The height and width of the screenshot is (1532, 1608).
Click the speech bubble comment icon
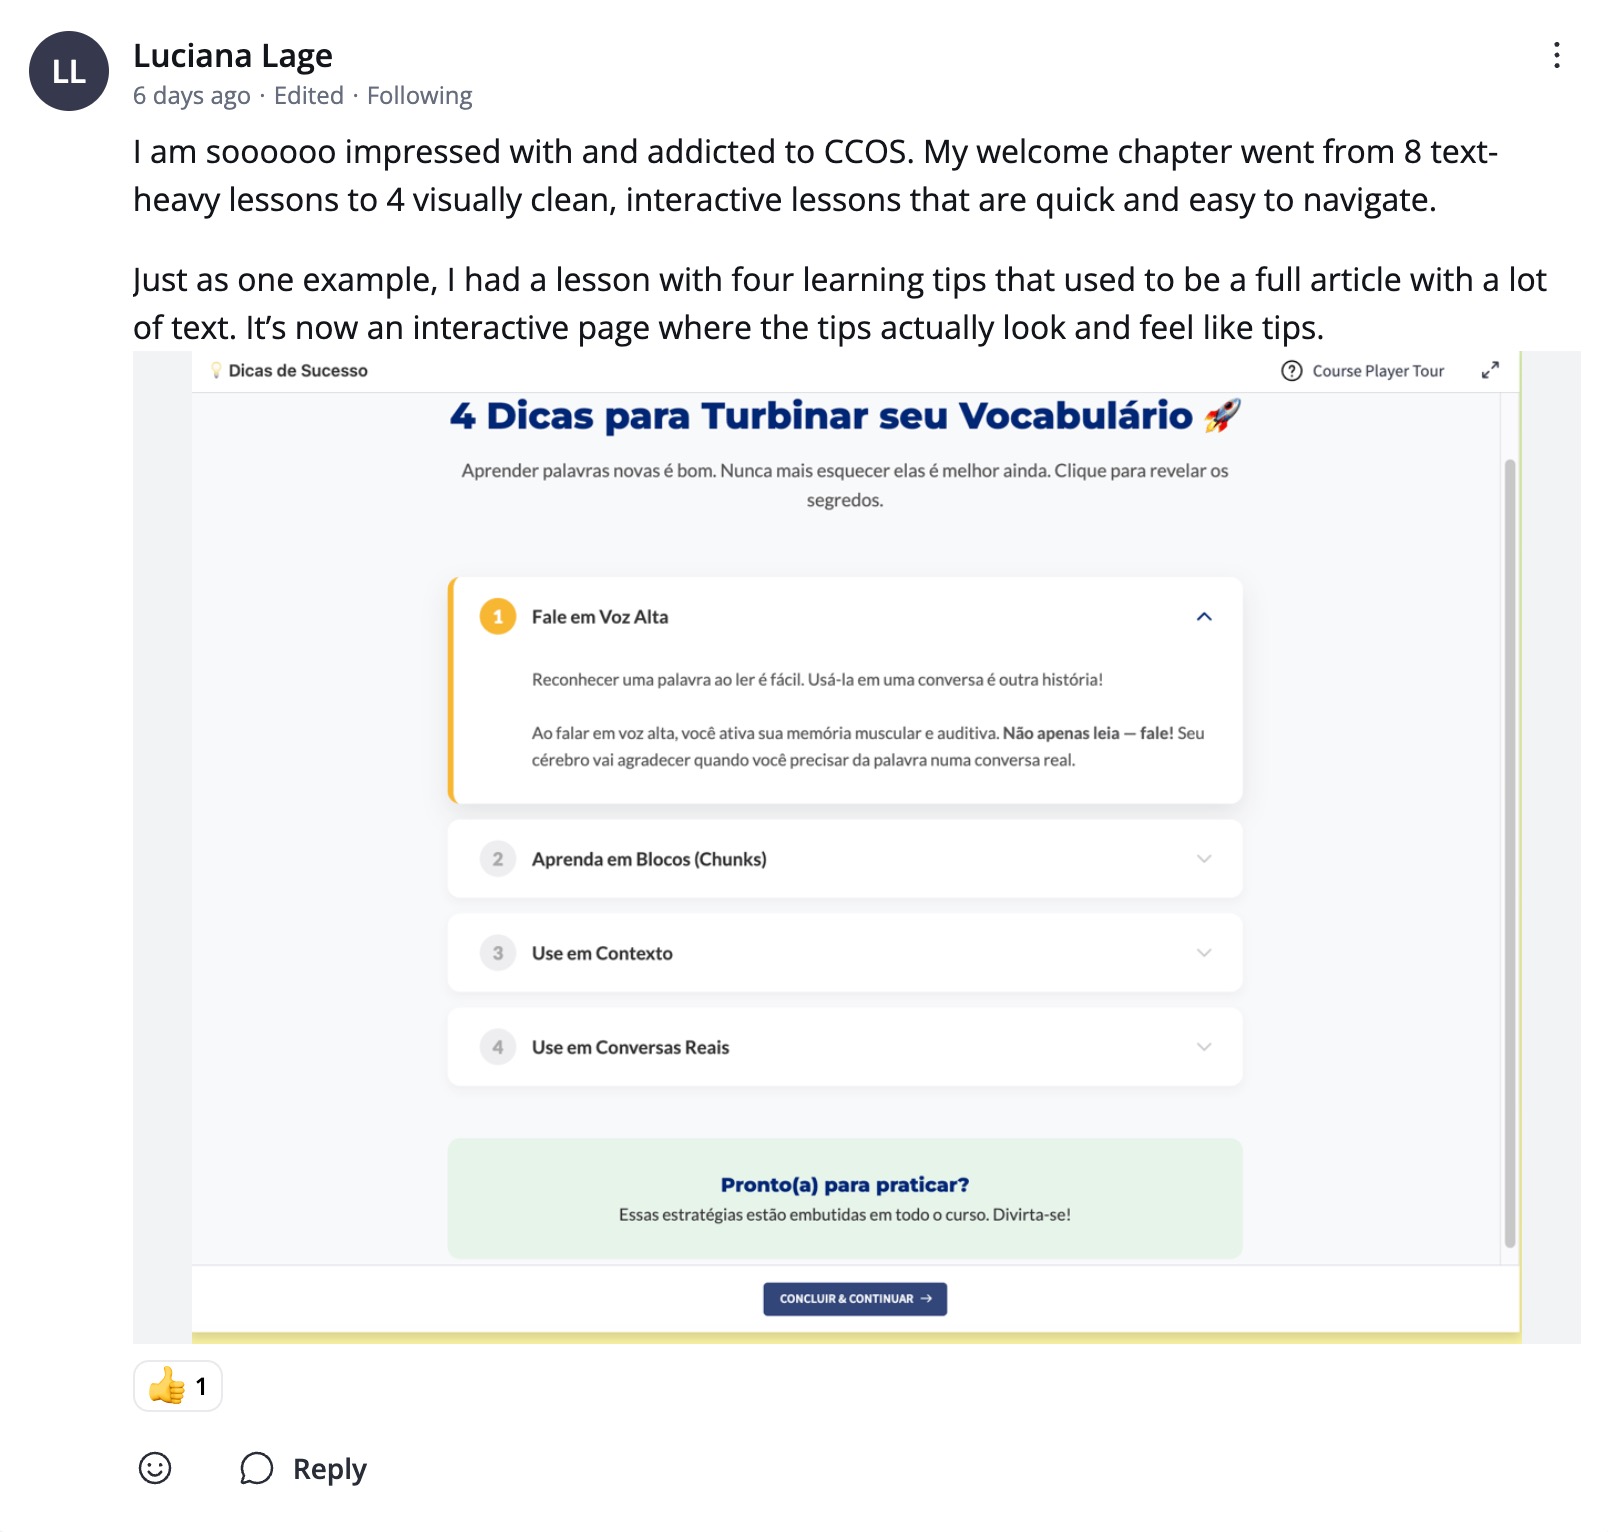click(x=258, y=1469)
